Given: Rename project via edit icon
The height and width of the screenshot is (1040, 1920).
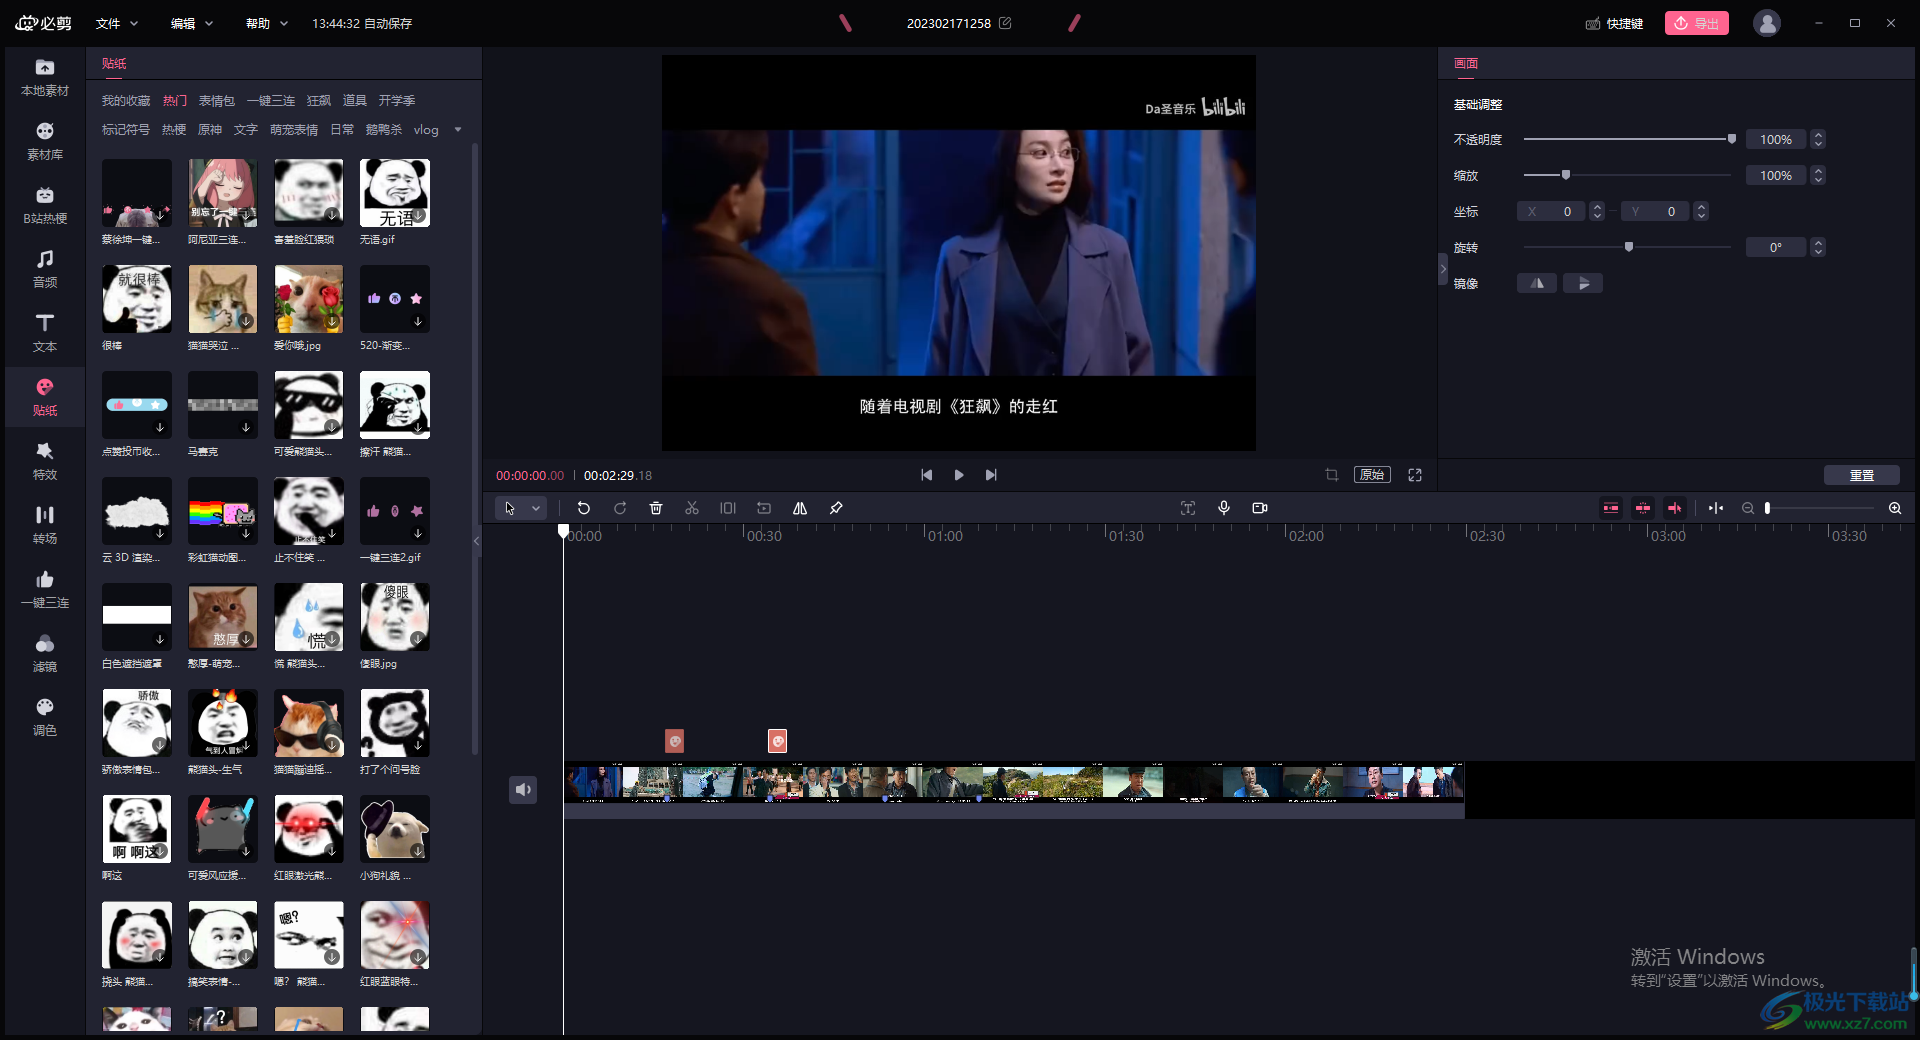Looking at the screenshot, I should [x=1005, y=23].
